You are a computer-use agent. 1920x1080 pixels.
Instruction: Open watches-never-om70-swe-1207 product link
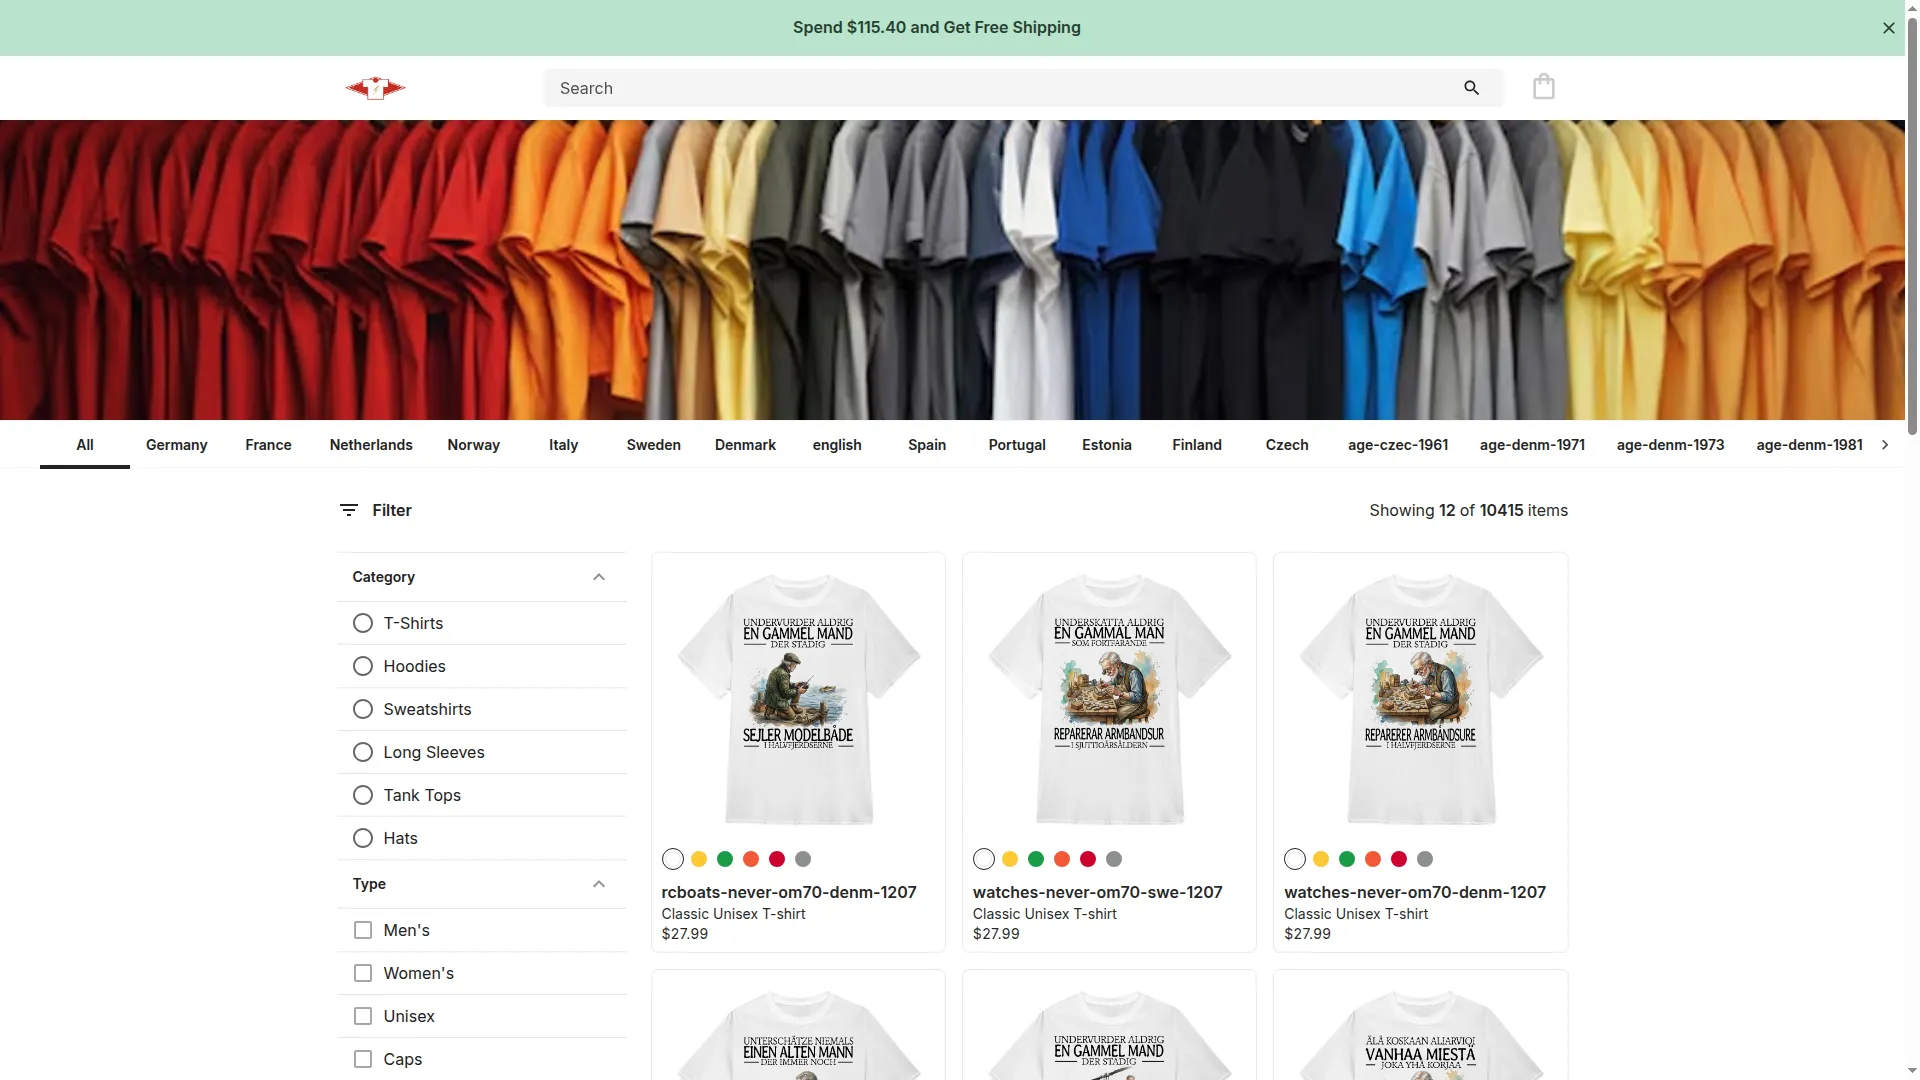[1097, 893]
